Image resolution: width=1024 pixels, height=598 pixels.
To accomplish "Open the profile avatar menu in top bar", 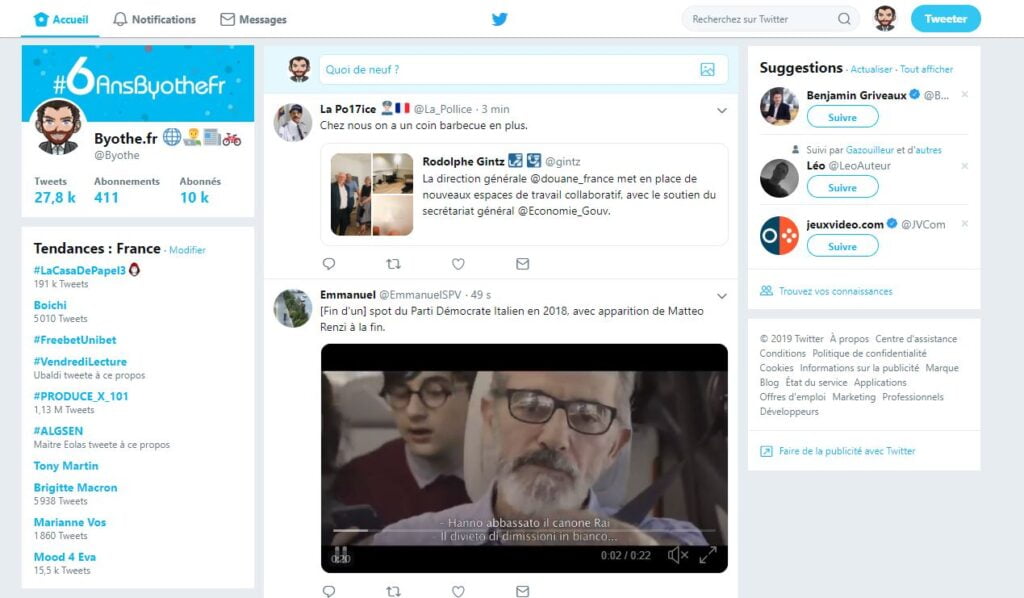I will pyautogui.click(x=885, y=18).
